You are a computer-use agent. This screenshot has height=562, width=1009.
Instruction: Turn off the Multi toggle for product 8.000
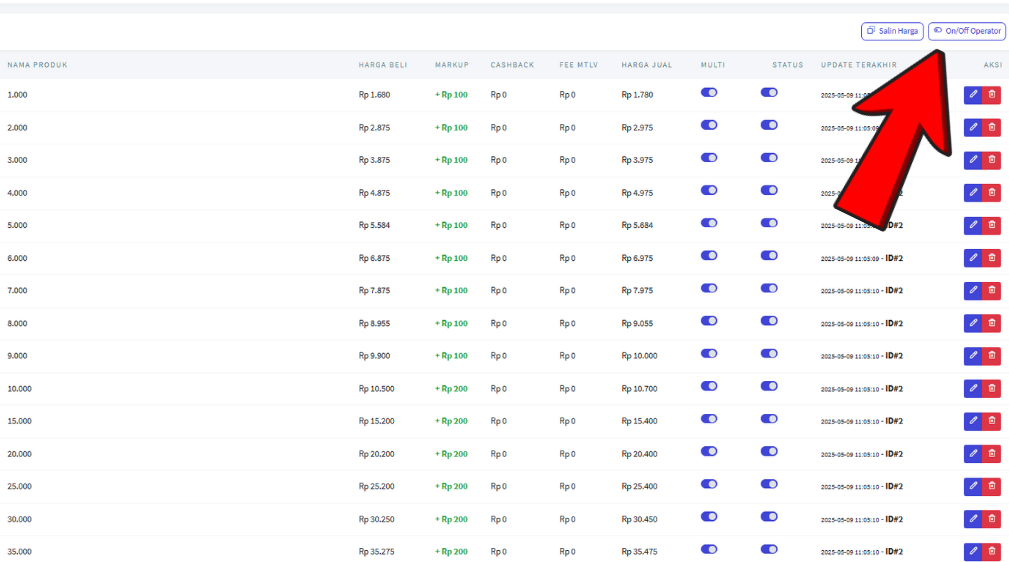(x=709, y=321)
